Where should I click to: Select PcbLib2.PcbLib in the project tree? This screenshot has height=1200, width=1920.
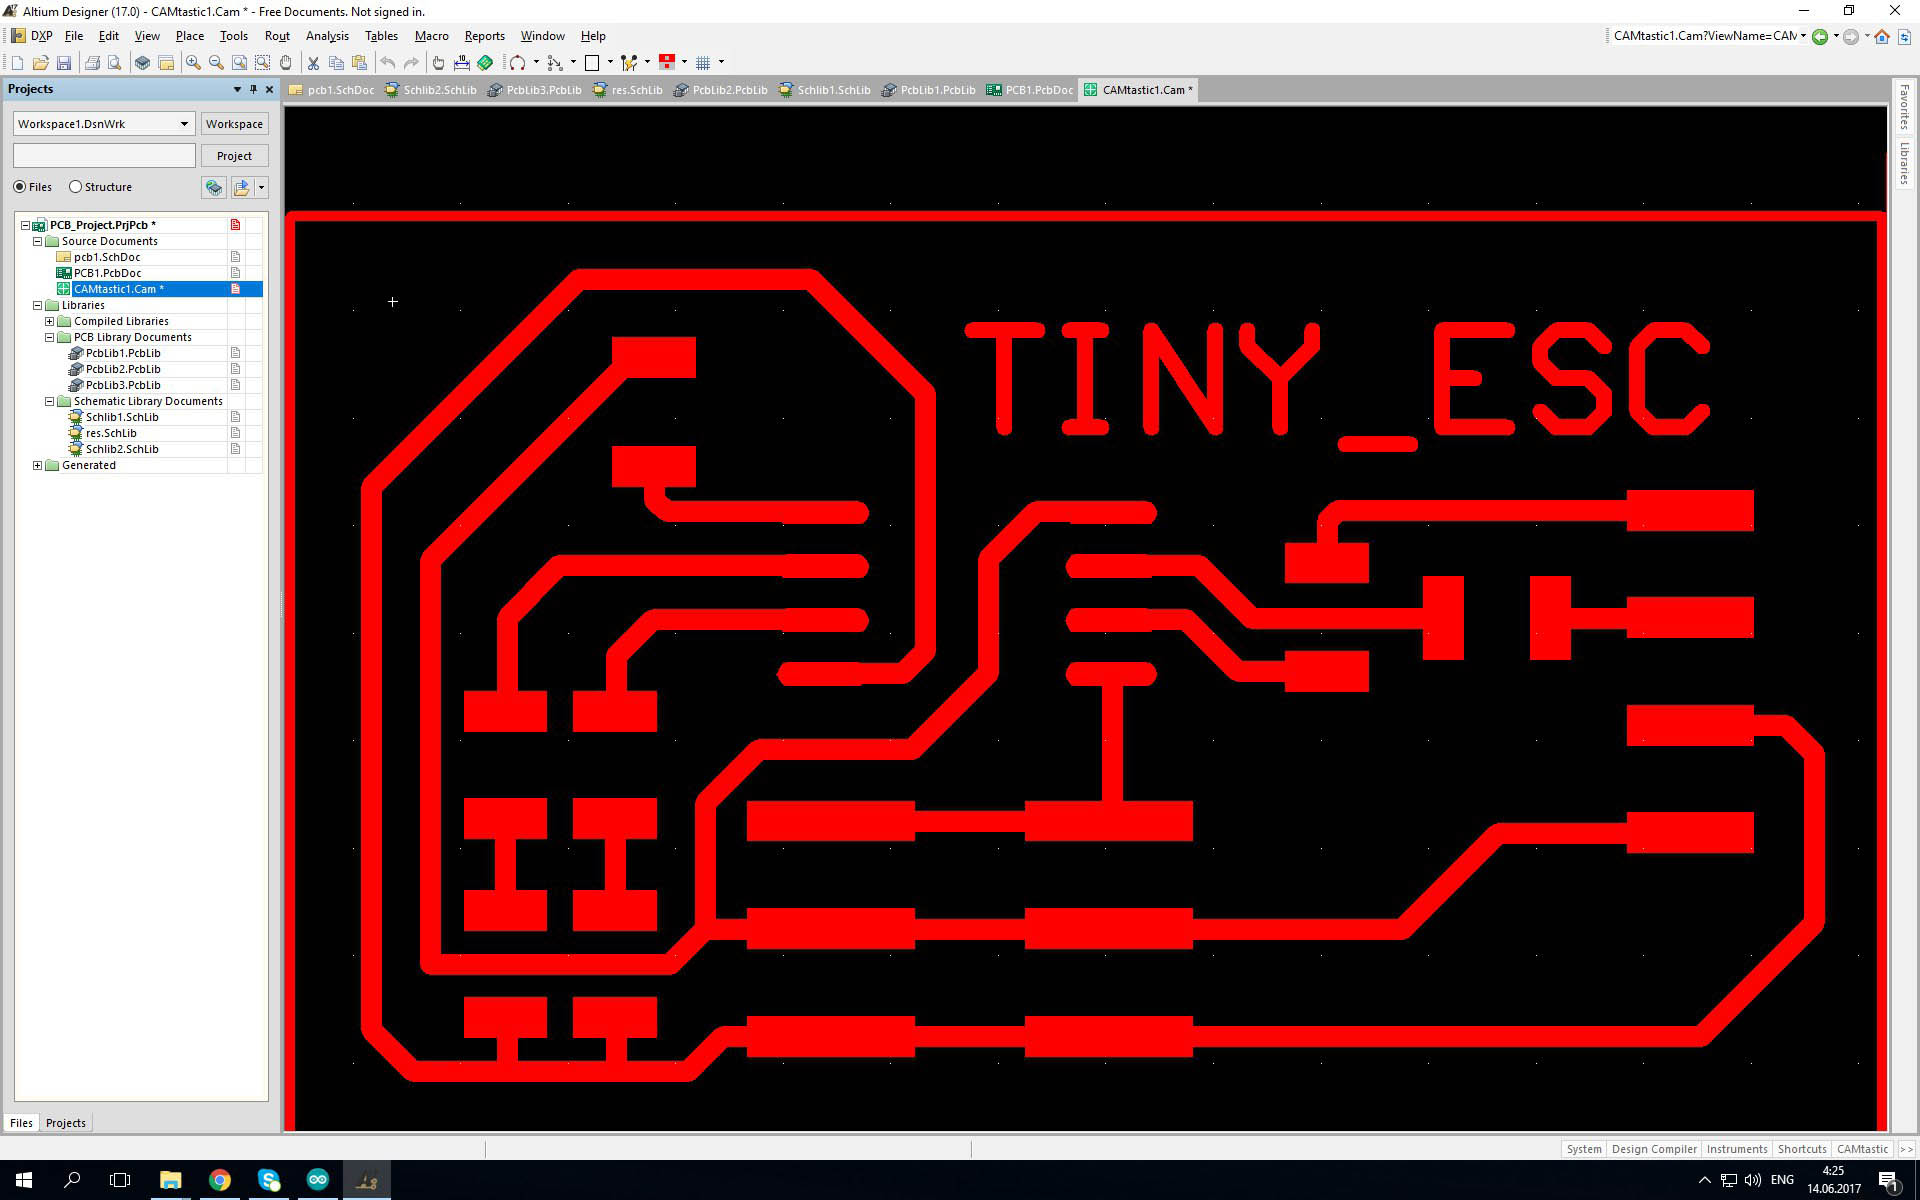coord(123,369)
